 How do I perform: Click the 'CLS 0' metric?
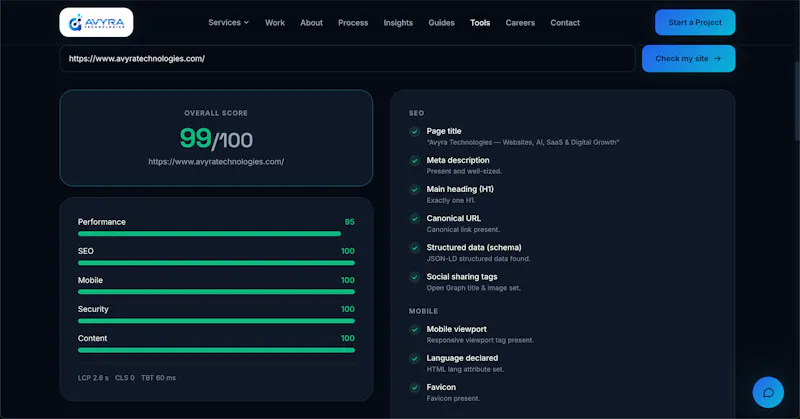[124, 378]
